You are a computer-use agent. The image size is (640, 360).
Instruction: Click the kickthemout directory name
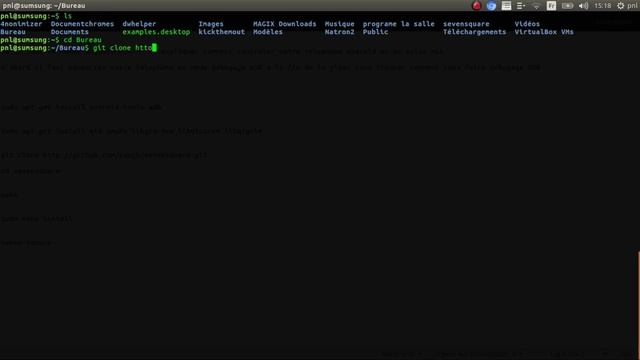click(222, 32)
